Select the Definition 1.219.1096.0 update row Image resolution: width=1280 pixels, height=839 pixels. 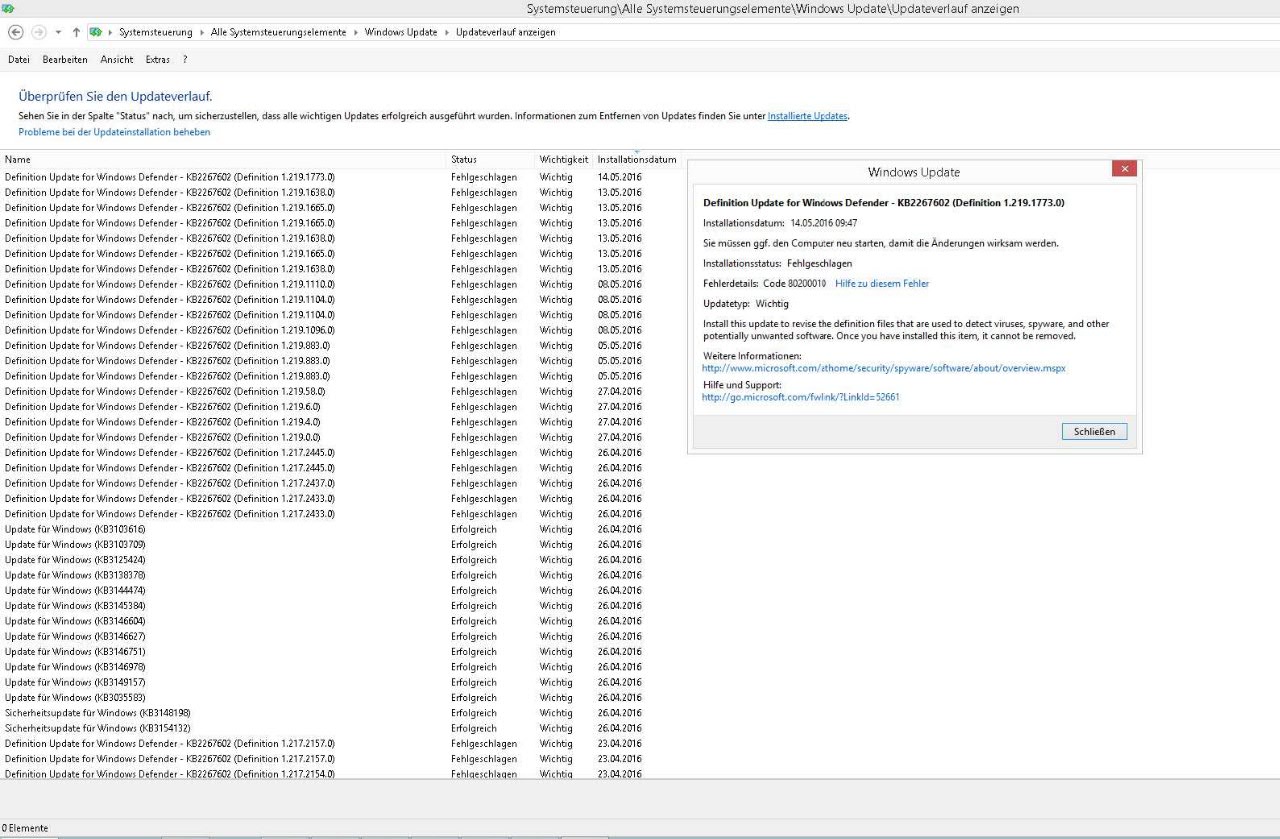click(323, 330)
